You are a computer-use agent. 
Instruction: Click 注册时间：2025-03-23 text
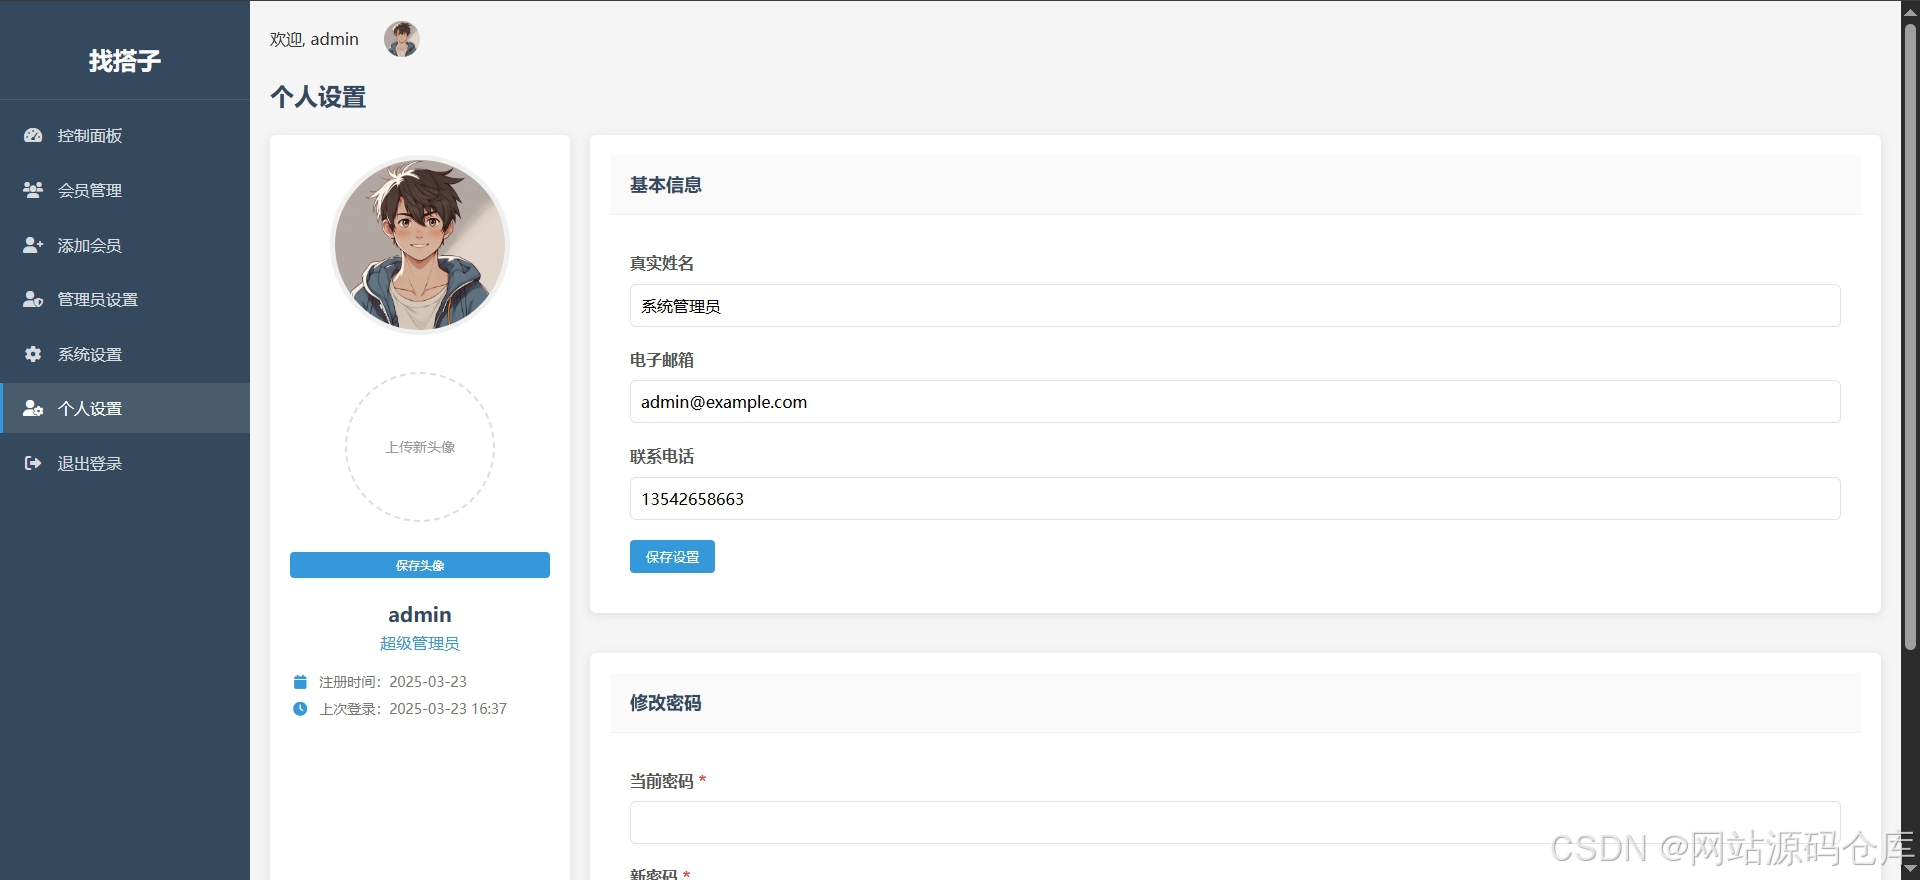(x=393, y=682)
